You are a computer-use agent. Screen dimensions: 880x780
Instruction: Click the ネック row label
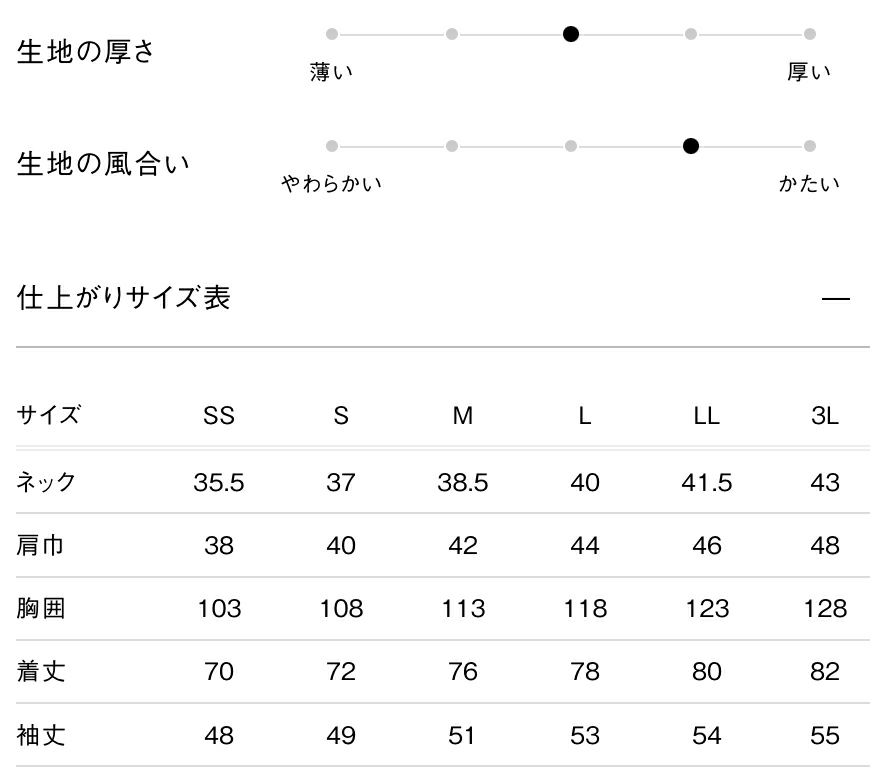coord(46,483)
